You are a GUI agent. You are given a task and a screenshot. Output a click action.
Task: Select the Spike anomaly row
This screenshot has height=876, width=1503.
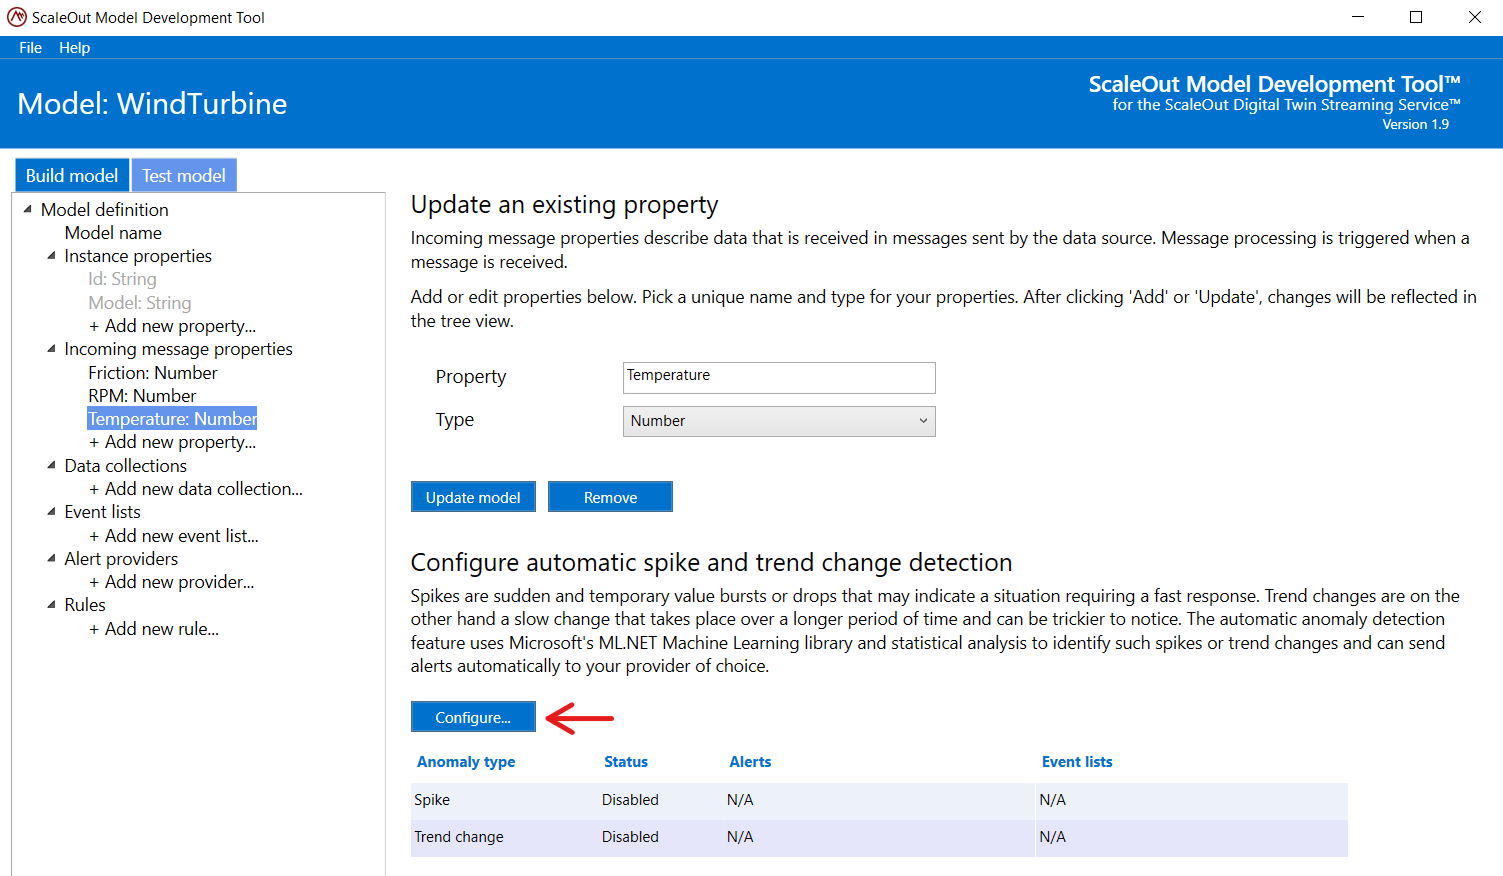[x=879, y=800]
